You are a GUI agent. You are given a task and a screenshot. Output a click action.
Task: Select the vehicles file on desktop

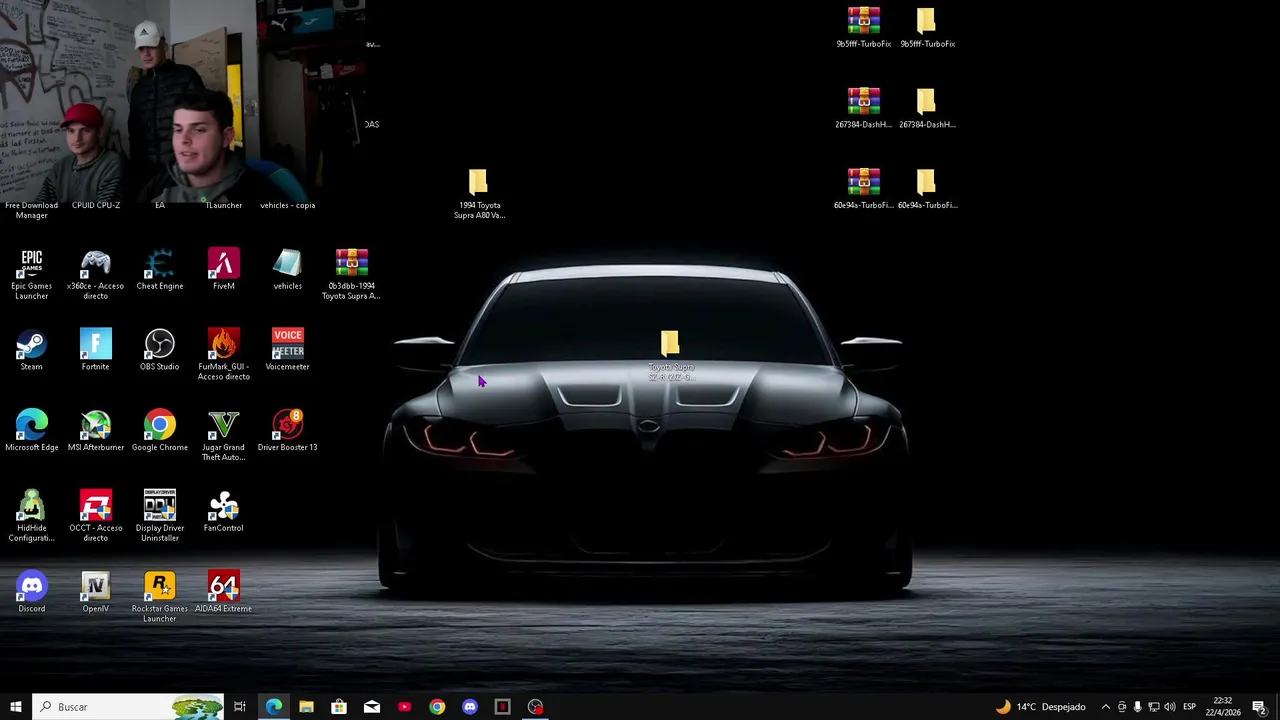288,270
